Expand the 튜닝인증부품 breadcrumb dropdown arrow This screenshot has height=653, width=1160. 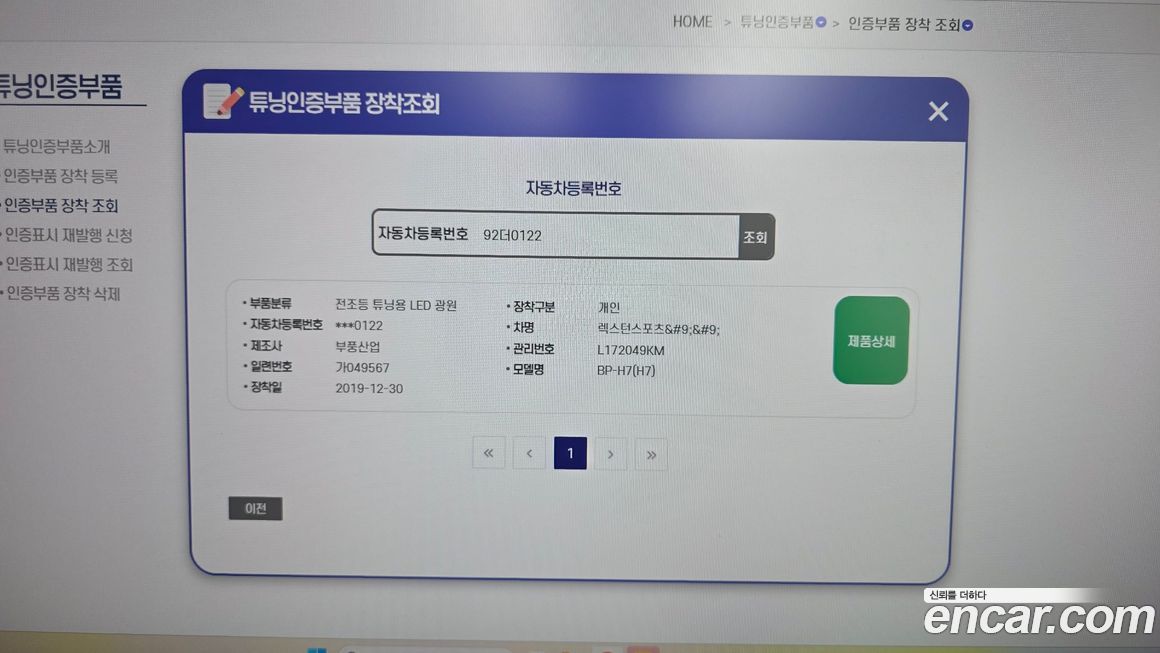coord(821,22)
